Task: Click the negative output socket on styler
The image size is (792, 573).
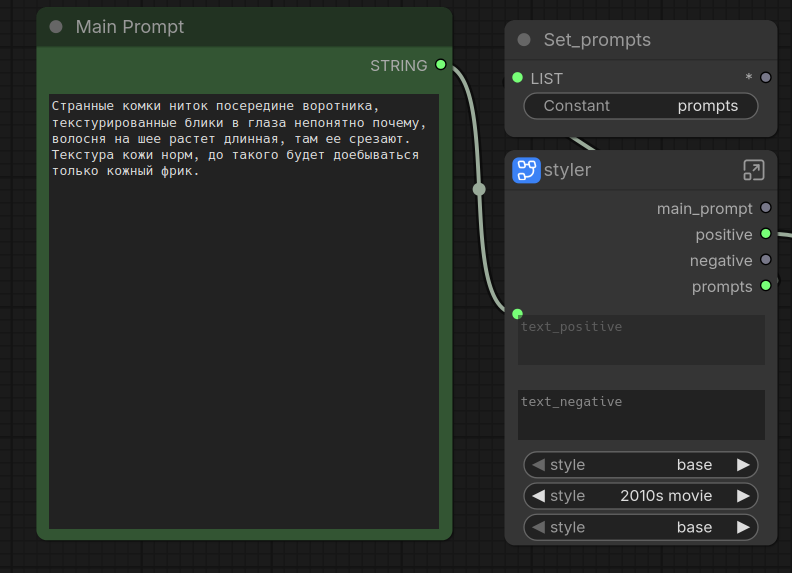Action: pos(766,260)
